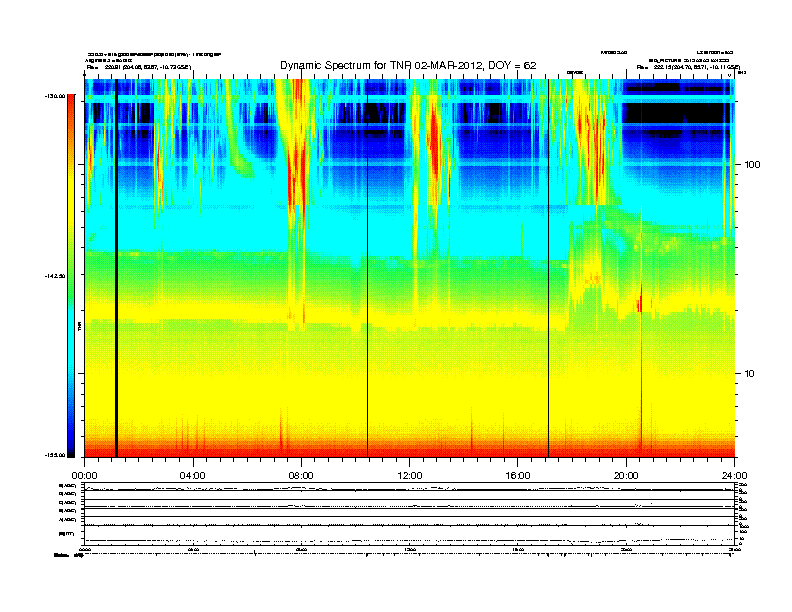Viewport: 792px width, 612px height.
Task: Click the -155.00 color bar label
Action: pos(55,455)
